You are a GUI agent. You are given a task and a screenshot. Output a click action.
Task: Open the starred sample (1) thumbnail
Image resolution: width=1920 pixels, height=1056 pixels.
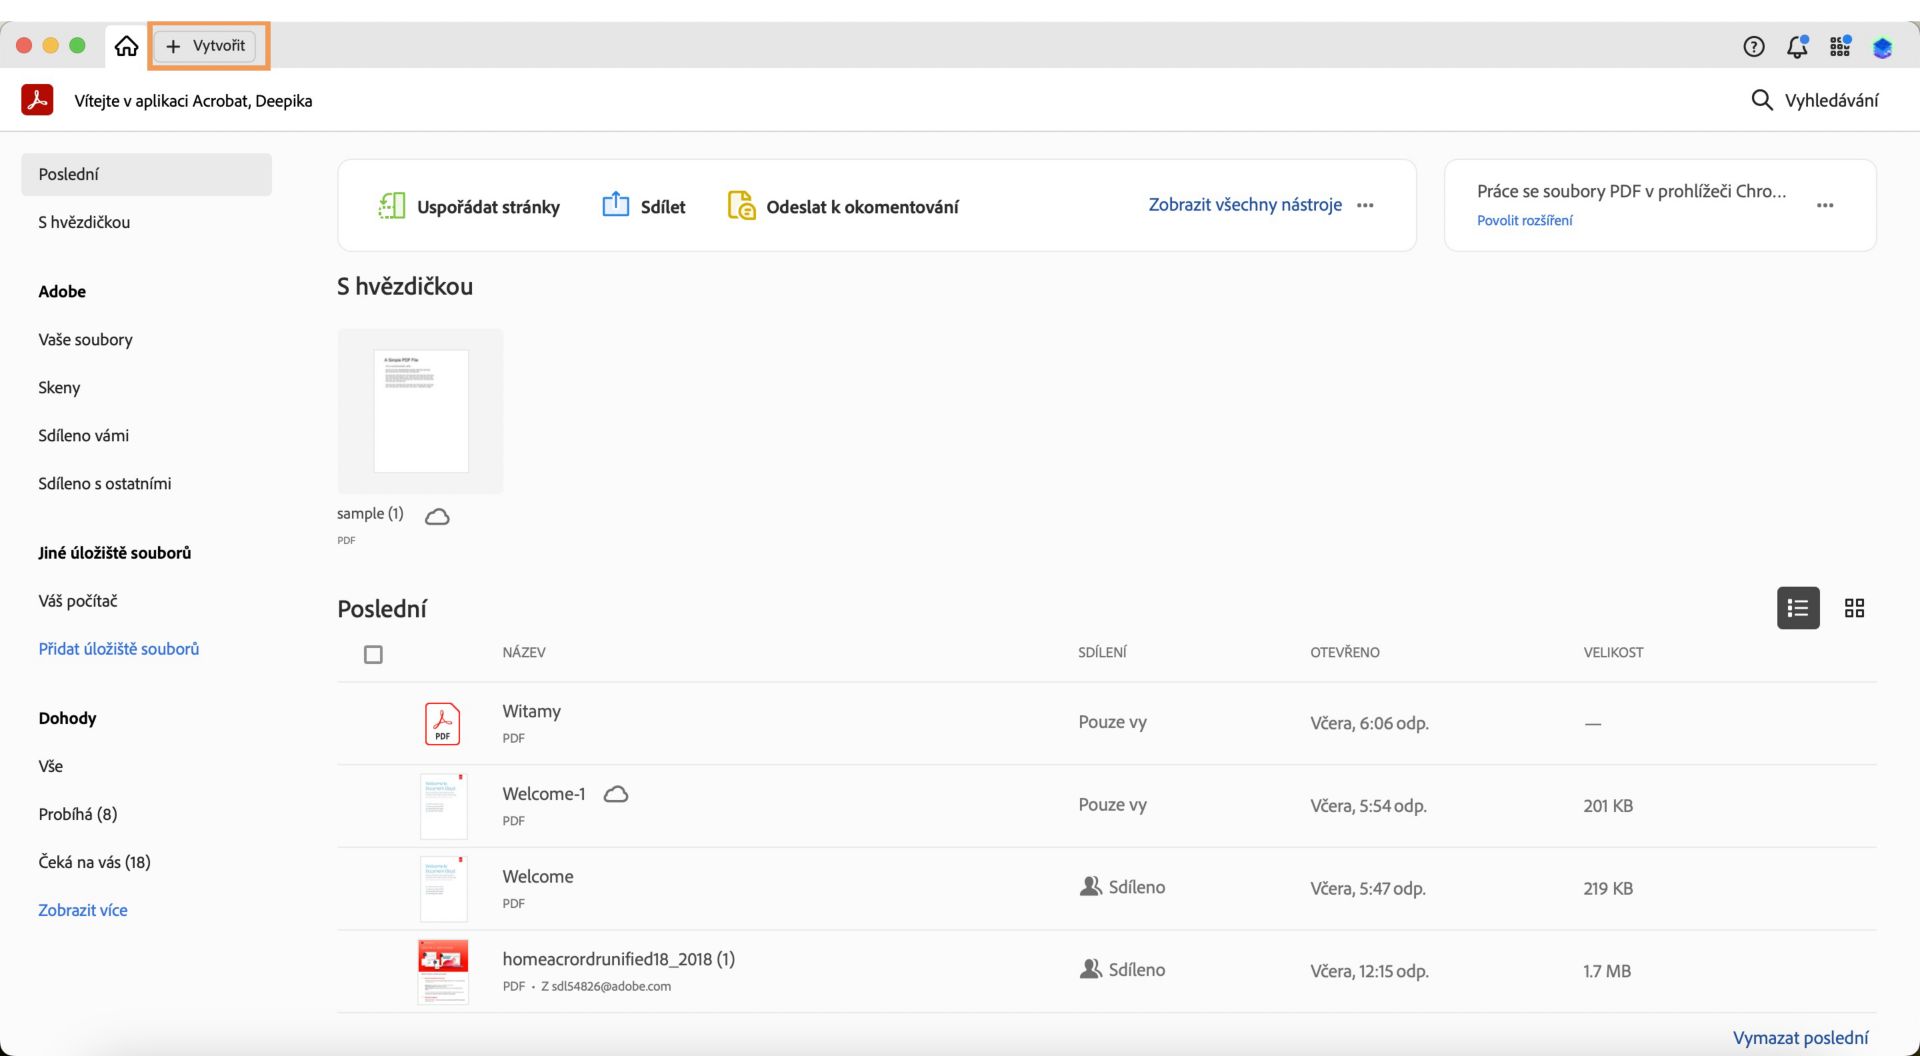pos(420,411)
